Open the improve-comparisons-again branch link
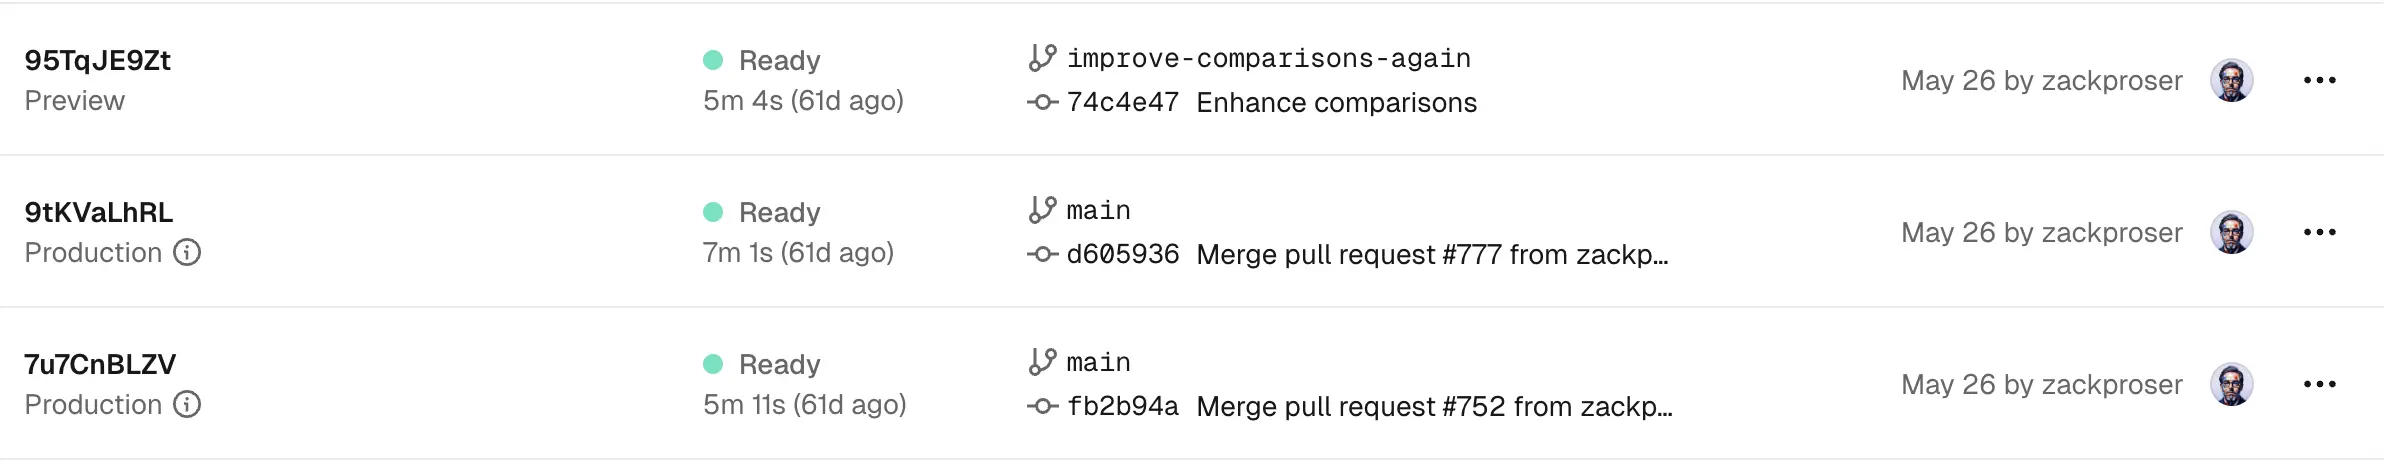 [x=1268, y=58]
